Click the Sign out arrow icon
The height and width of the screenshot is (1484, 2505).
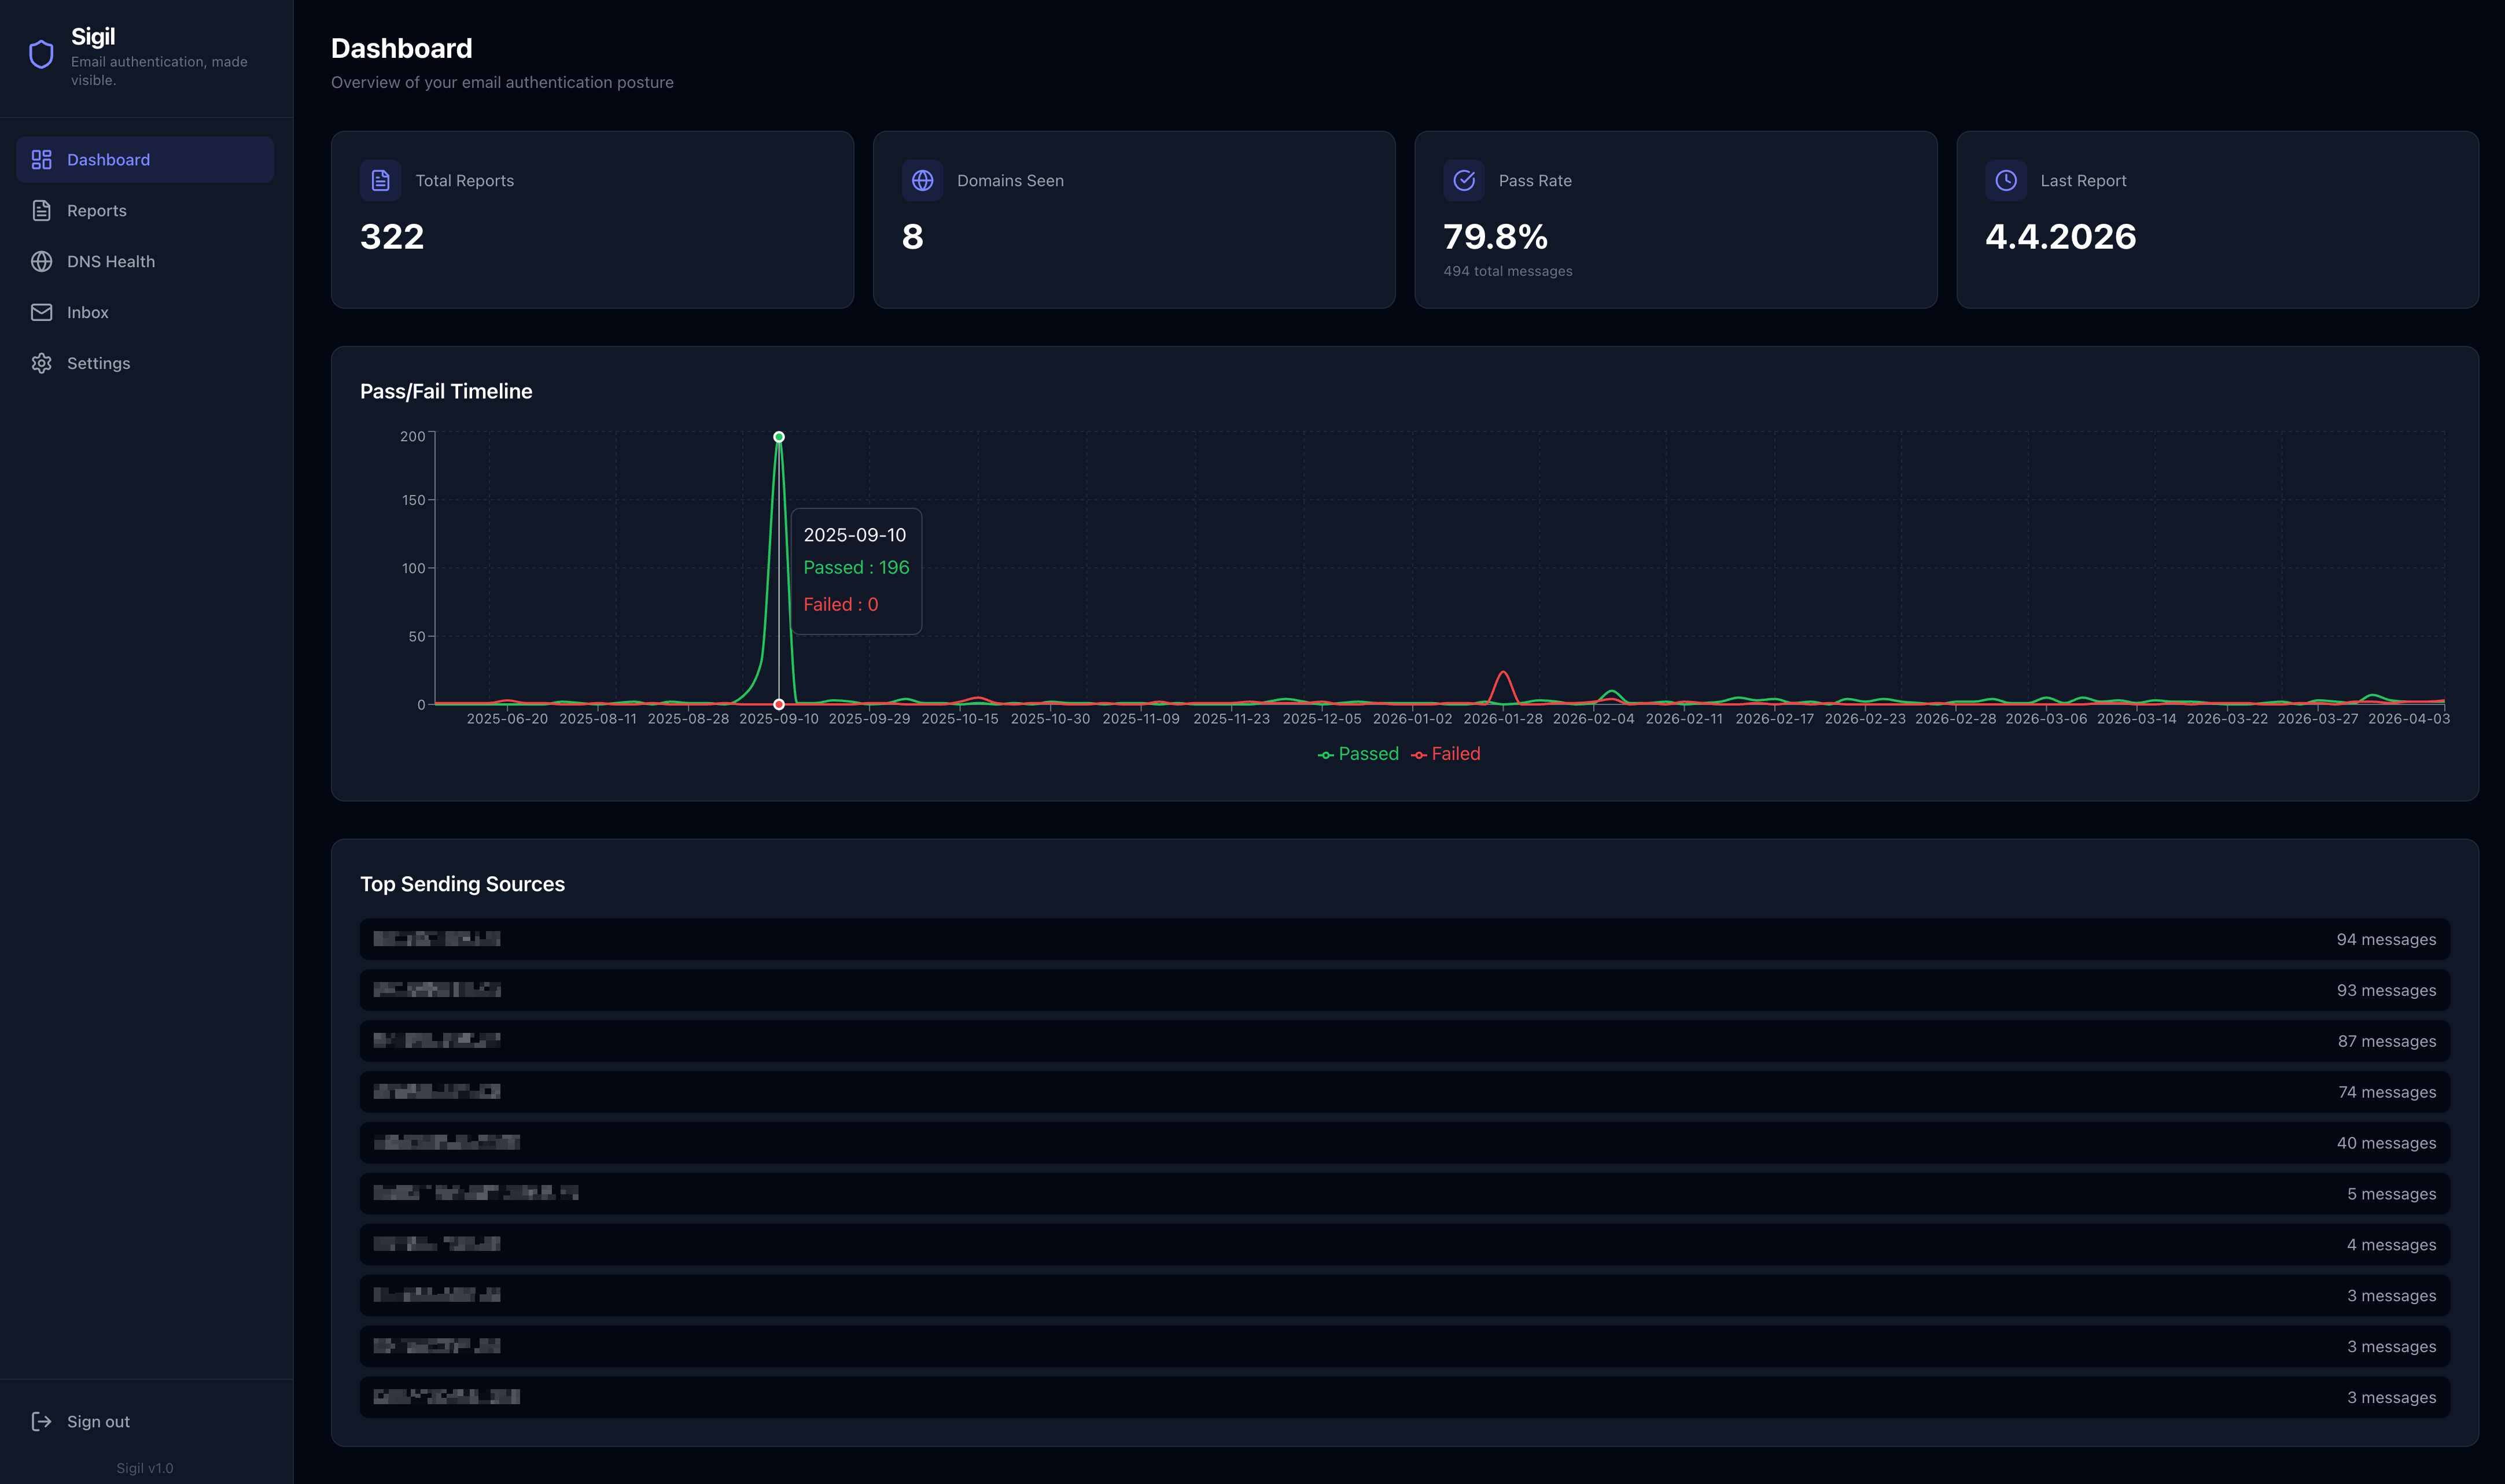tap(41, 1422)
